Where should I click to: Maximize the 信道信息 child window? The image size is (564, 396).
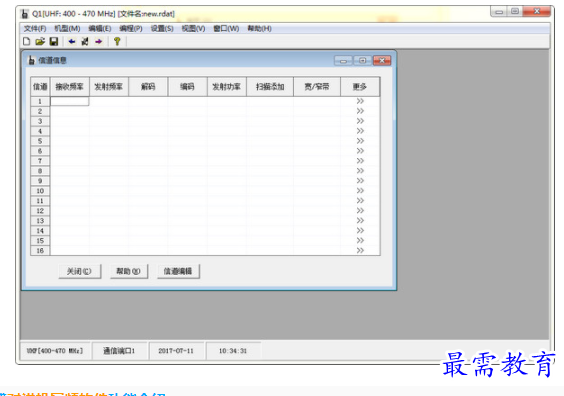(363, 61)
